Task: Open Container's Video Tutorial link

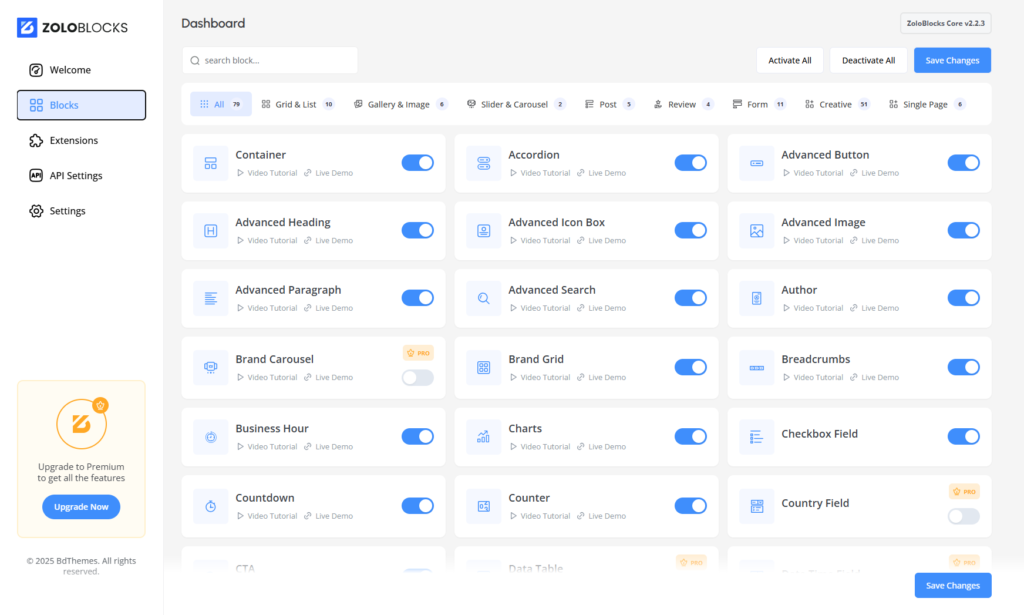Action: point(267,173)
